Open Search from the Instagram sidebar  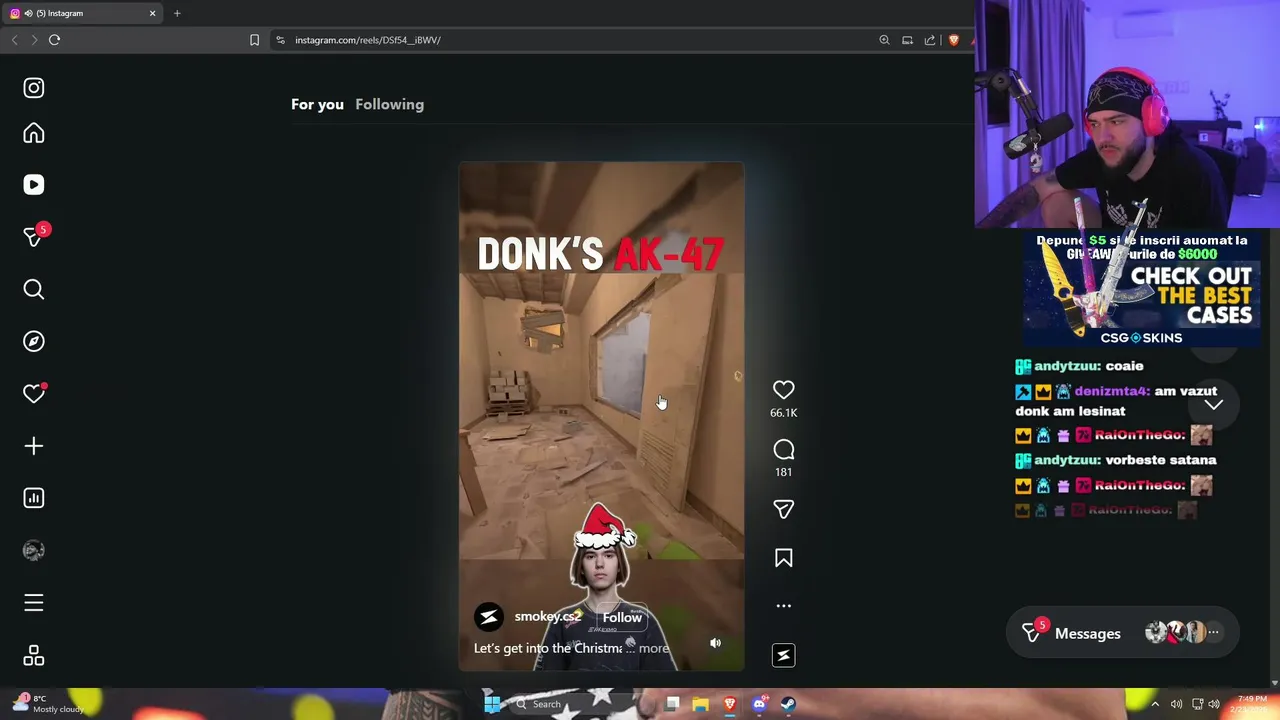click(x=34, y=290)
